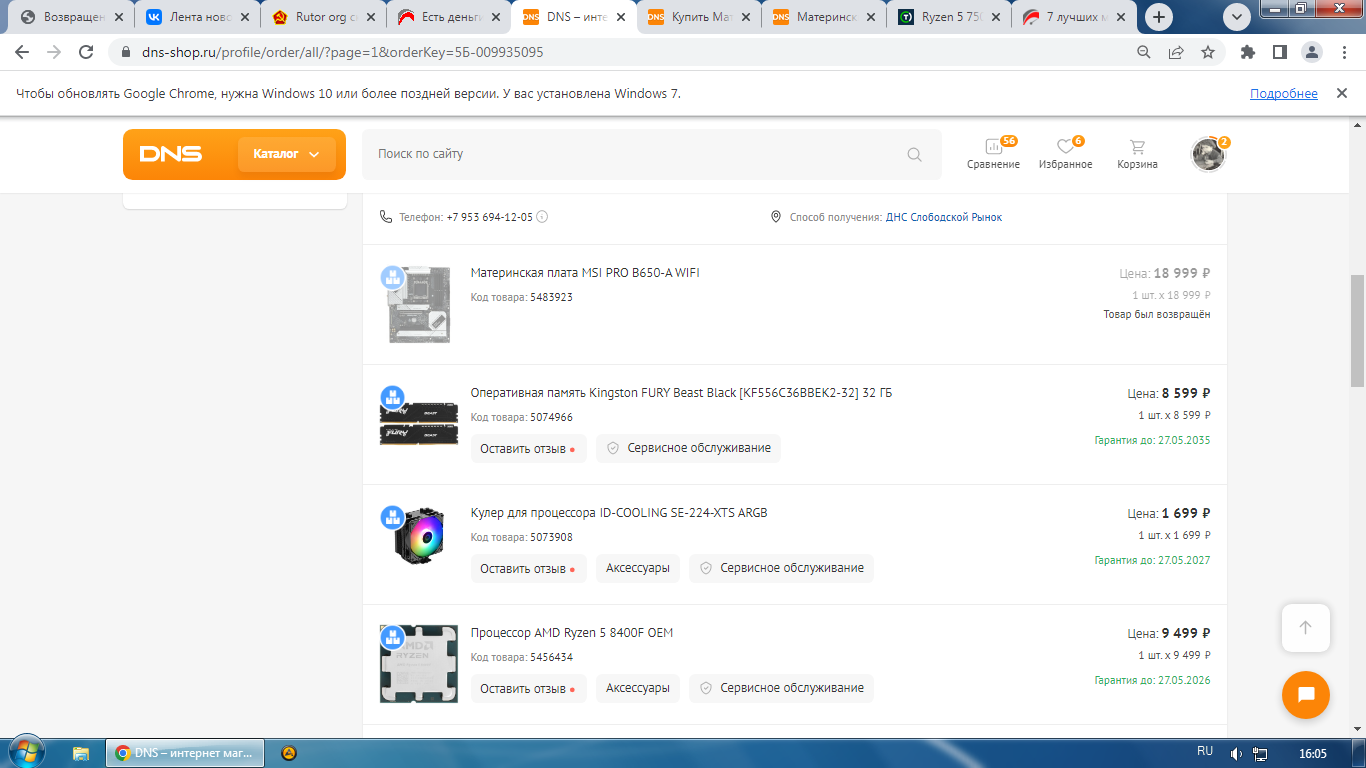Open Chrome profile account icon

1311,52
